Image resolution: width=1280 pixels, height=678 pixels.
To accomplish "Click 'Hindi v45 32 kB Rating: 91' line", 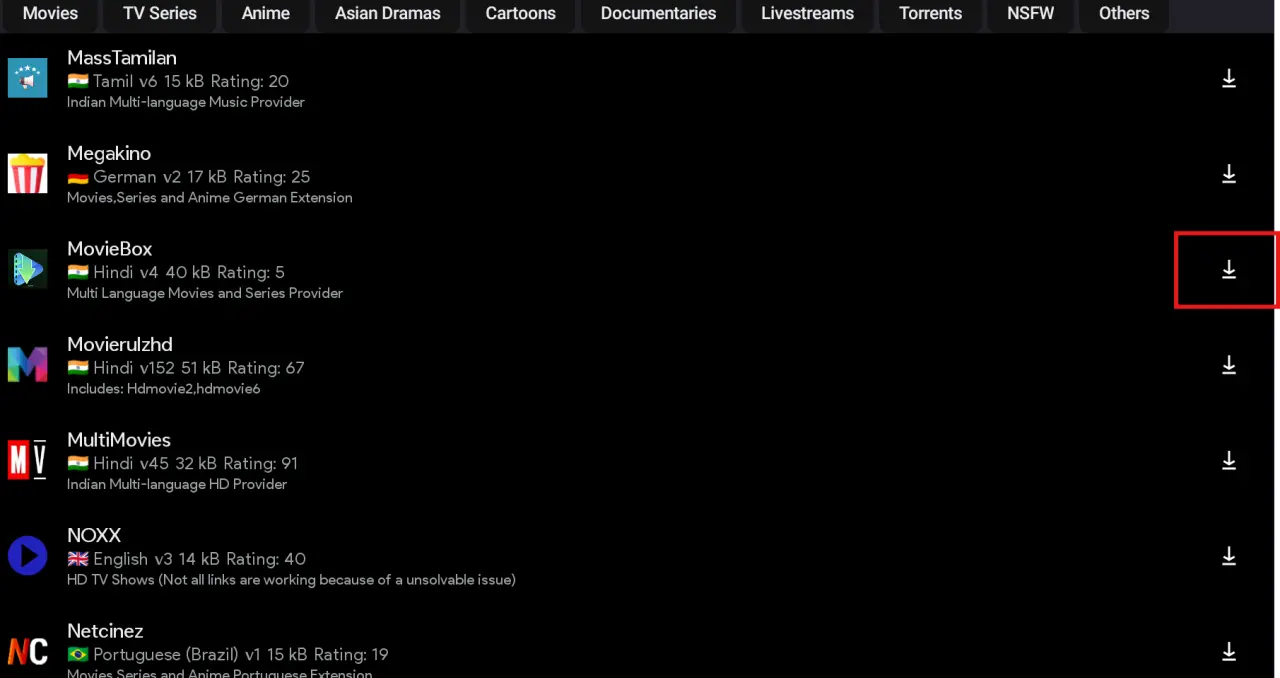I will point(183,463).
